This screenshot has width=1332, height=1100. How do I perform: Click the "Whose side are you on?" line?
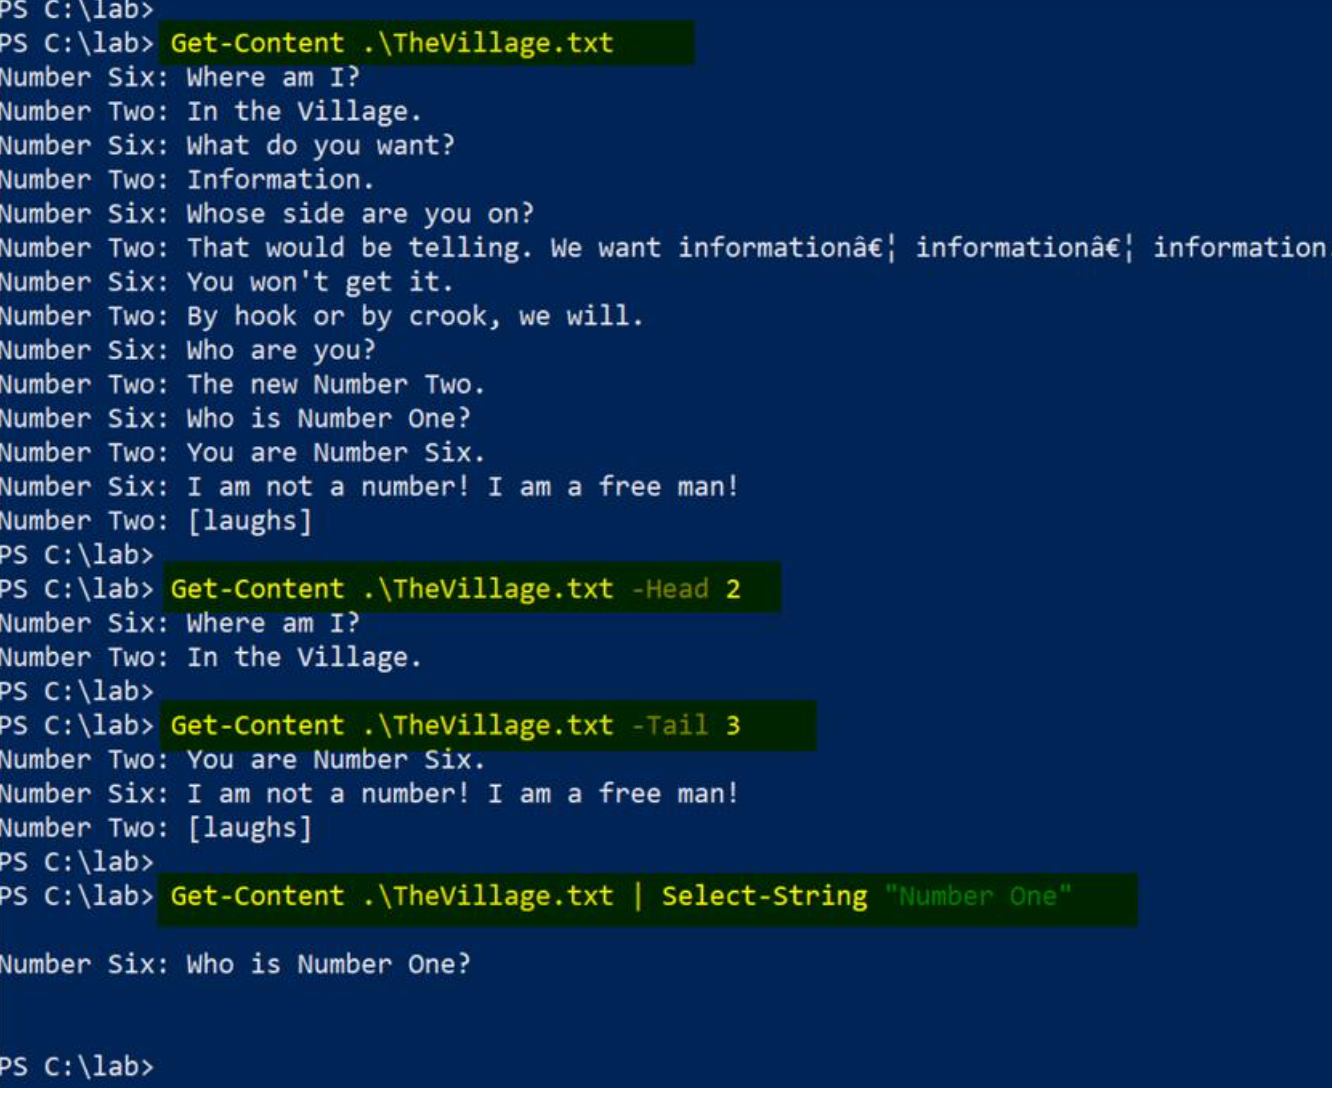[x=359, y=214]
